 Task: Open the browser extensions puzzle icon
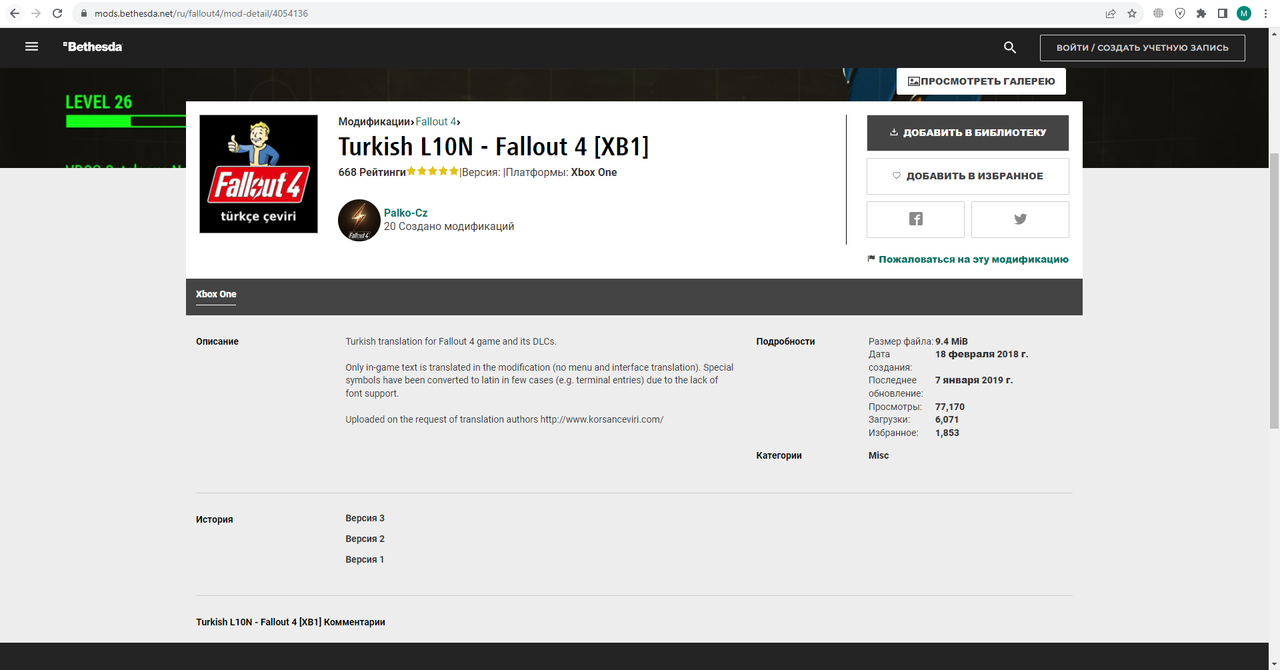pyautogui.click(x=1201, y=14)
